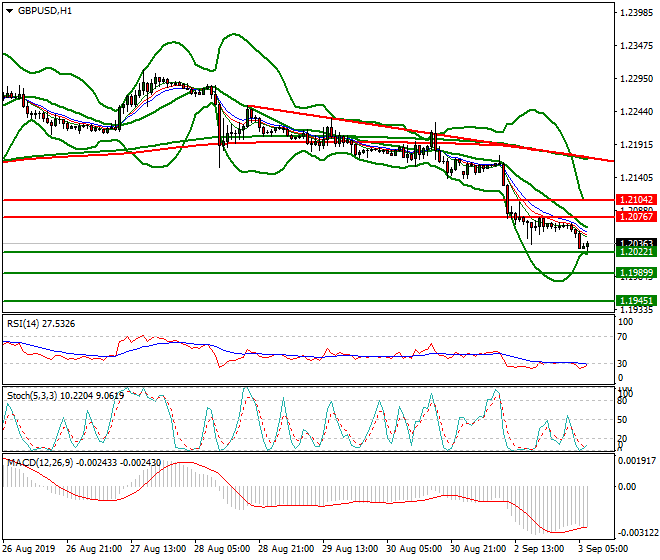Select the 29 Aug 13:00 time label

[350, 549]
